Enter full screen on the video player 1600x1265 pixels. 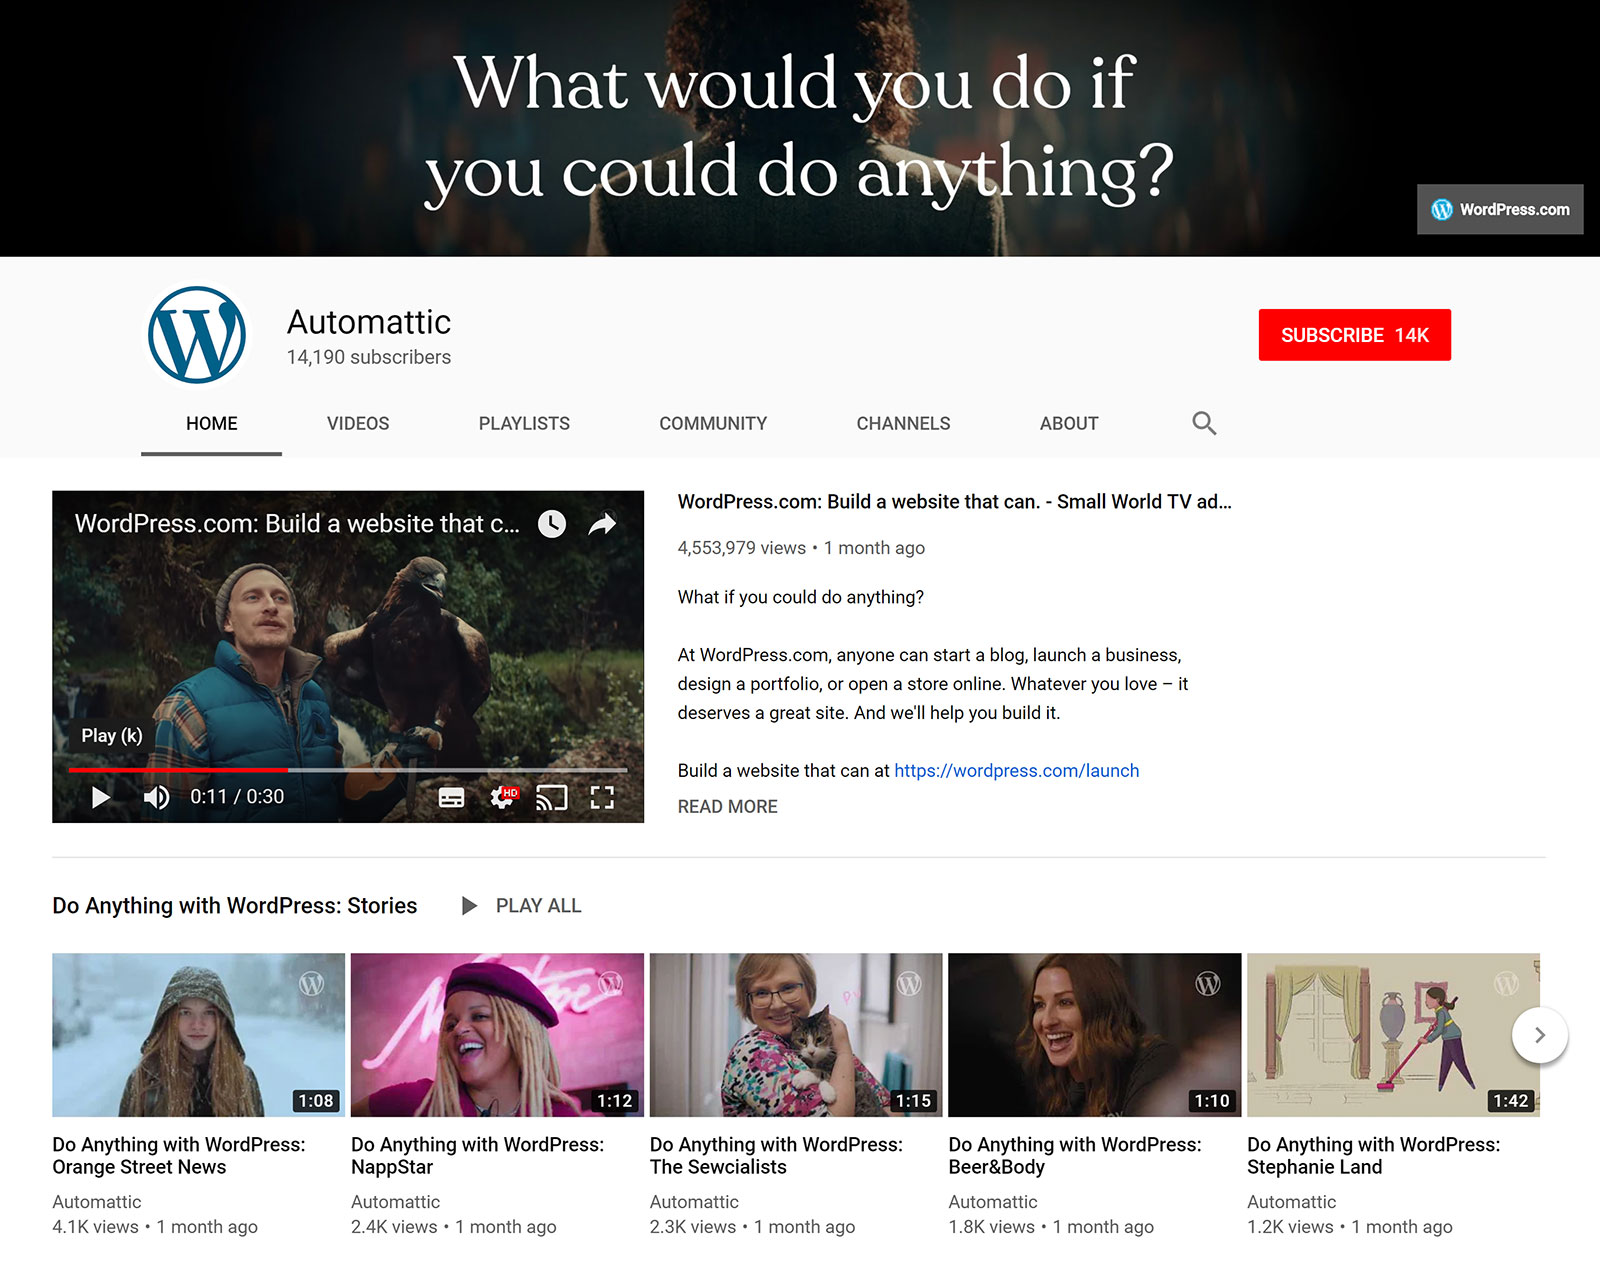tap(602, 797)
